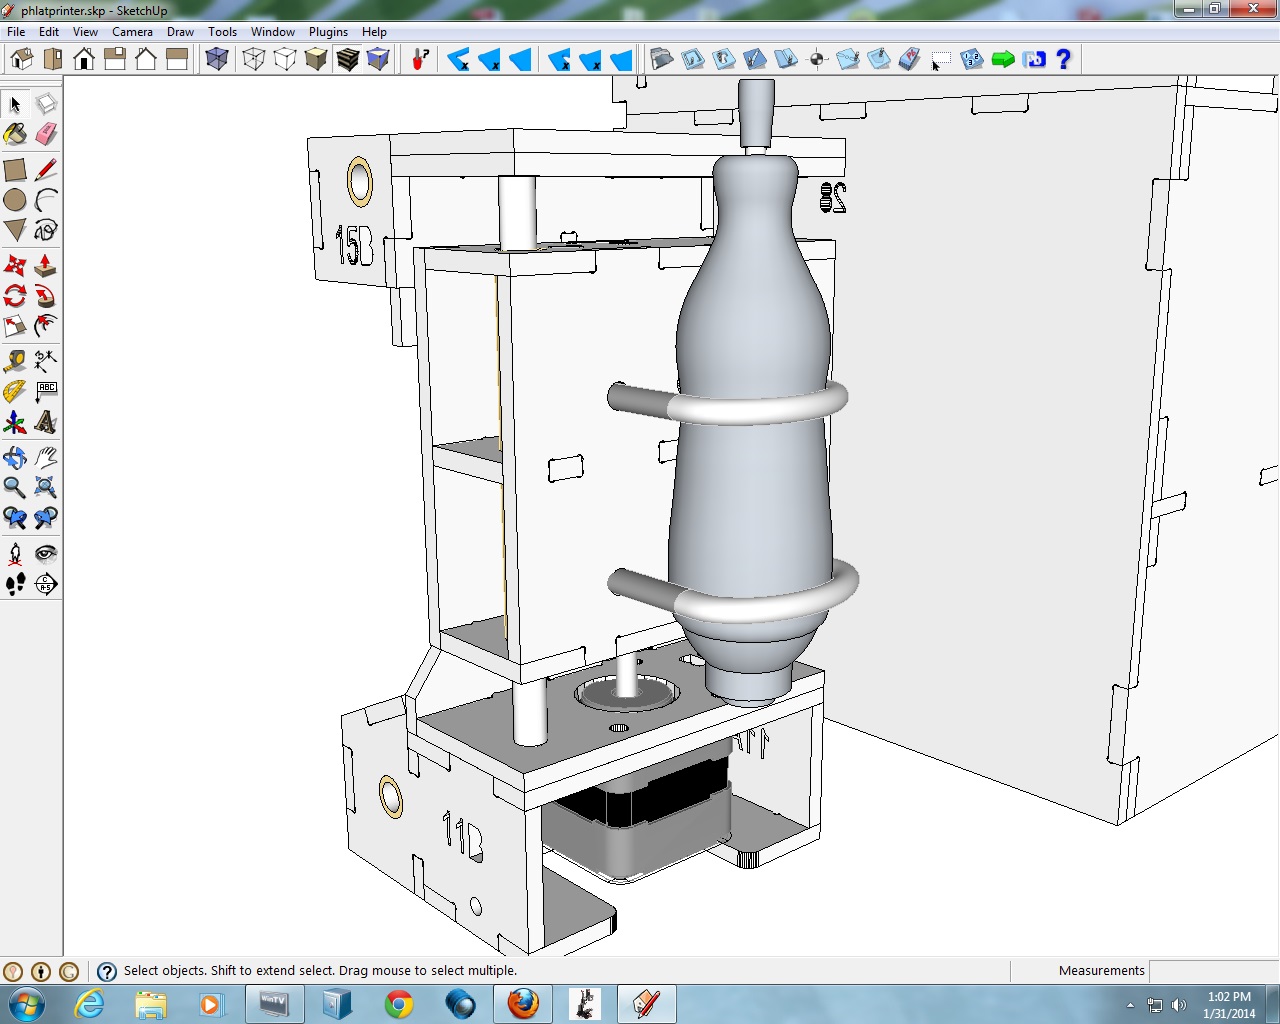Select the Orbit camera tool

coord(15,457)
